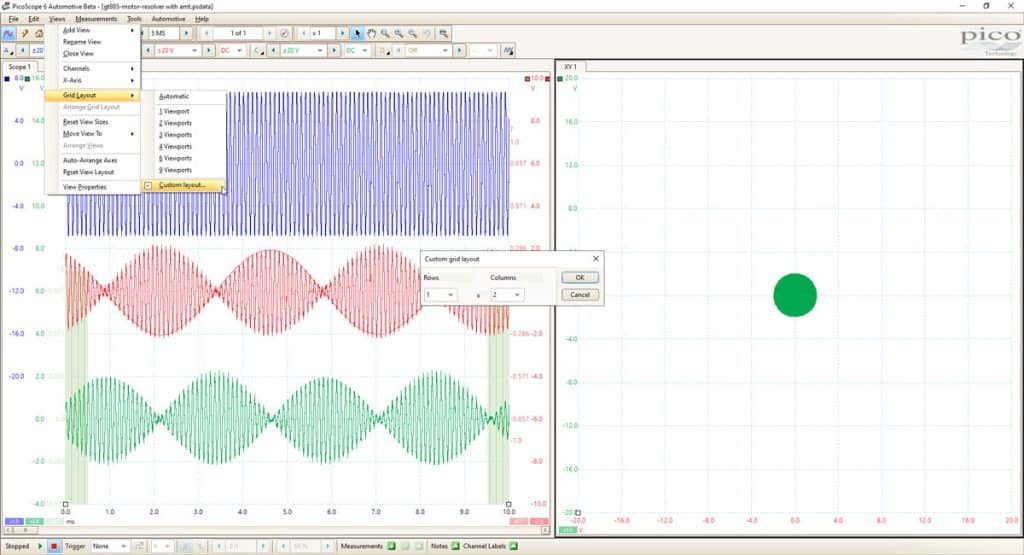Image resolution: width=1024 pixels, height=555 pixels.
Task: Increase zoom factor arrow next to x 1
Action: coord(342,33)
